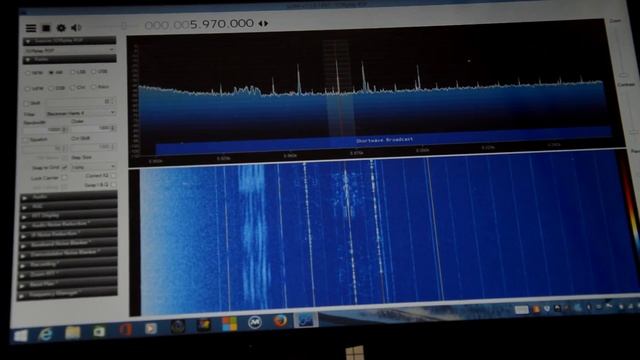
Task: Click the active SDR# taskbar button
Action: (x=306, y=320)
